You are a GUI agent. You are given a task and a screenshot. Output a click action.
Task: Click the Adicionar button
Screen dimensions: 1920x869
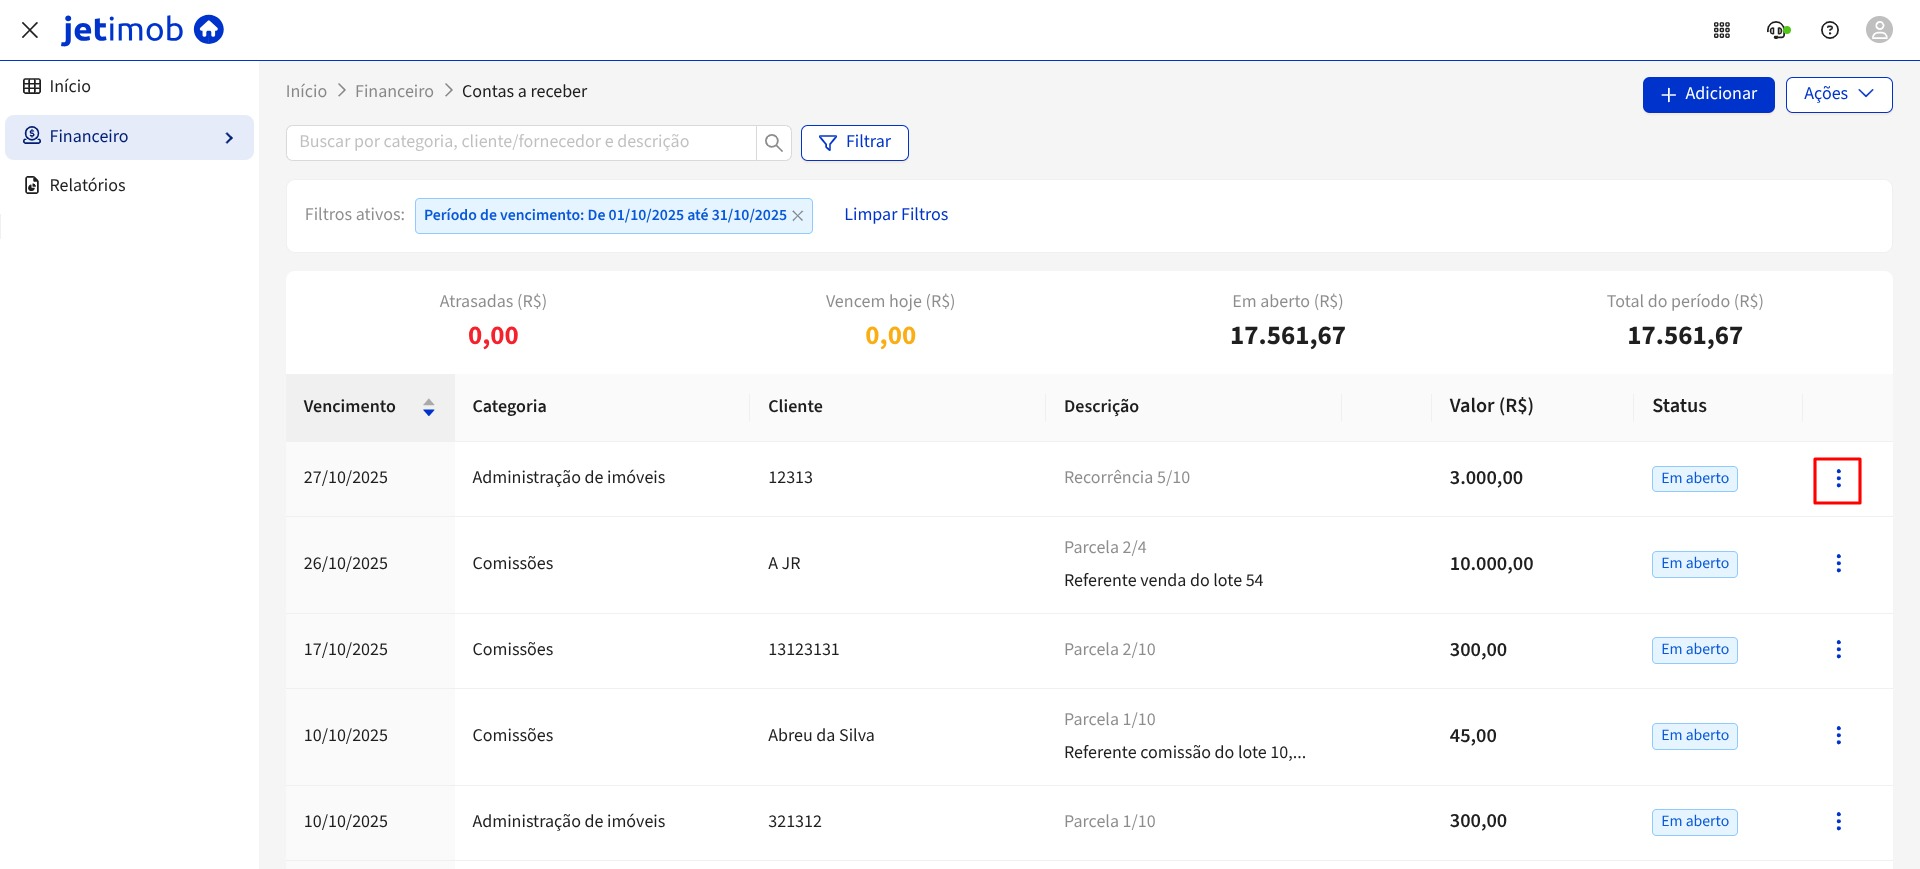click(x=1708, y=94)
